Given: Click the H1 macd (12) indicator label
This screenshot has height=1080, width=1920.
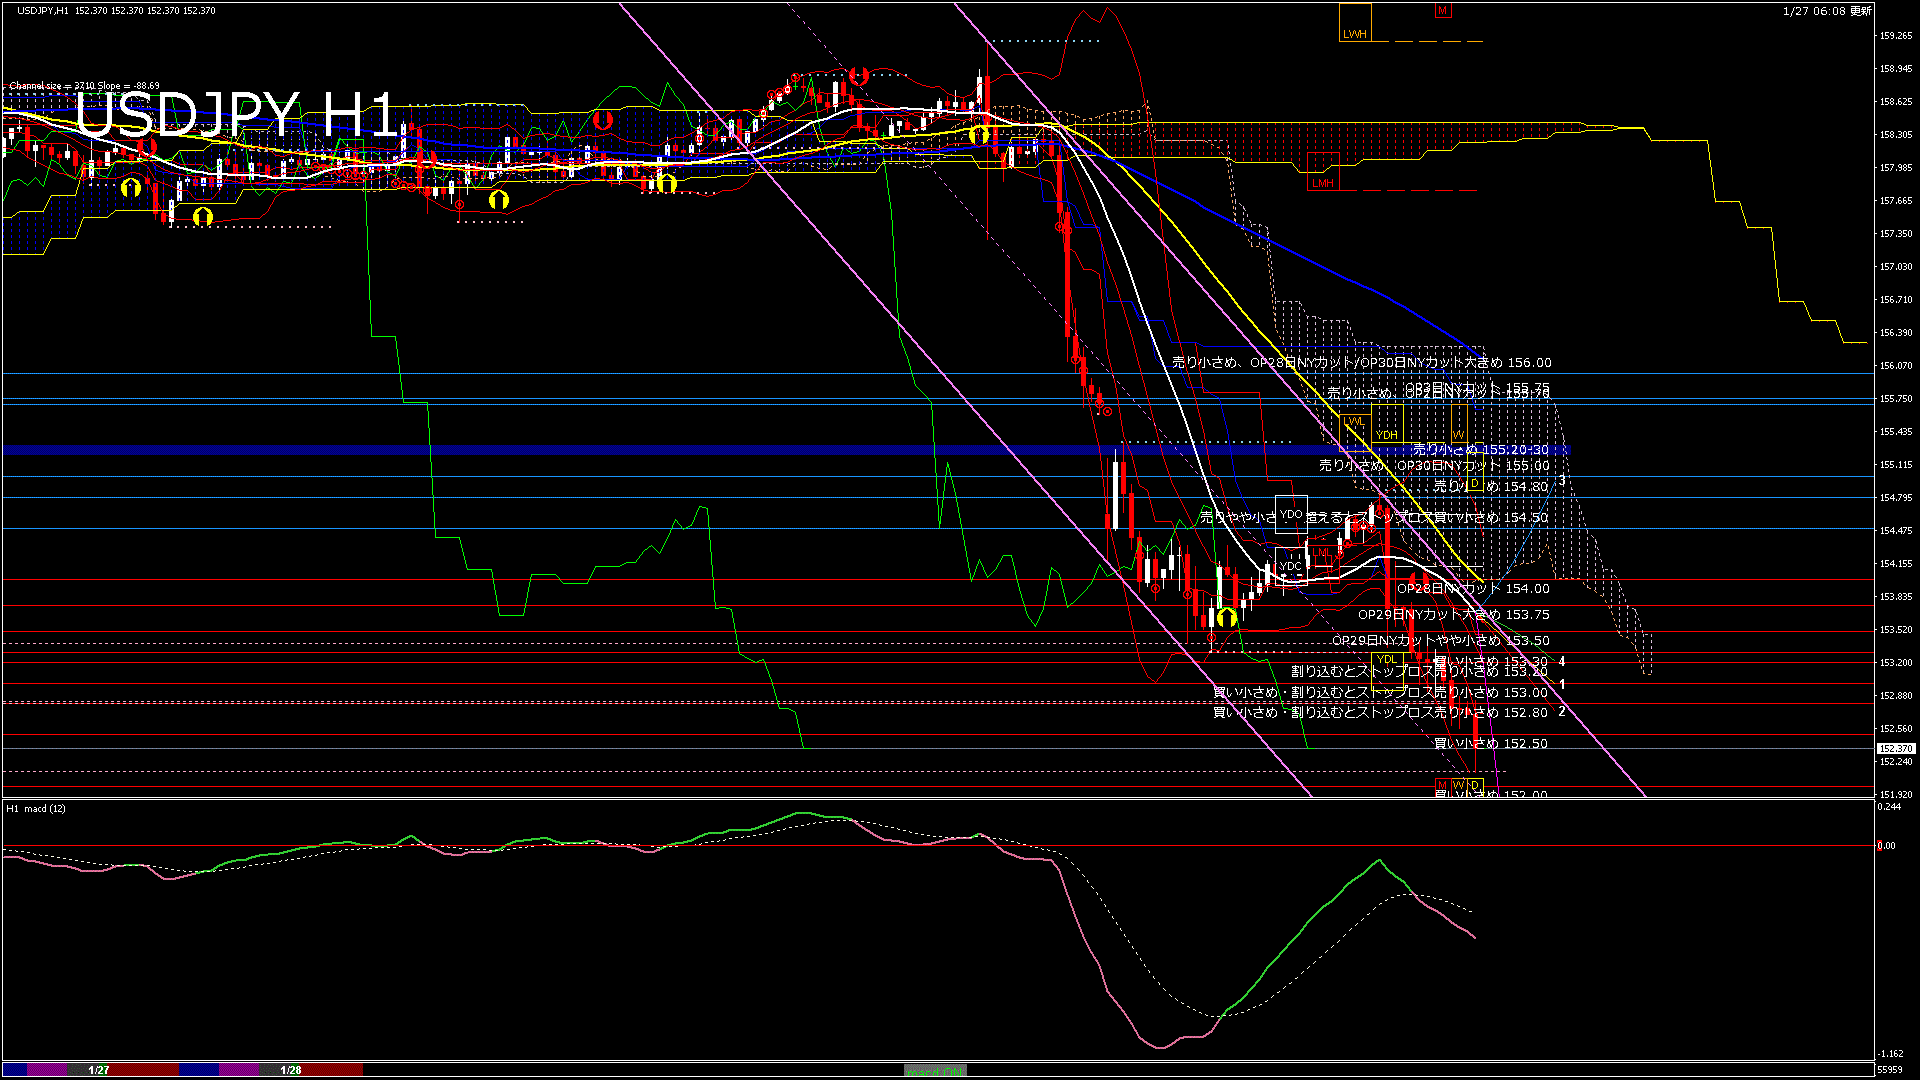Looking at the screenshot, I should [x=36, y=808].
